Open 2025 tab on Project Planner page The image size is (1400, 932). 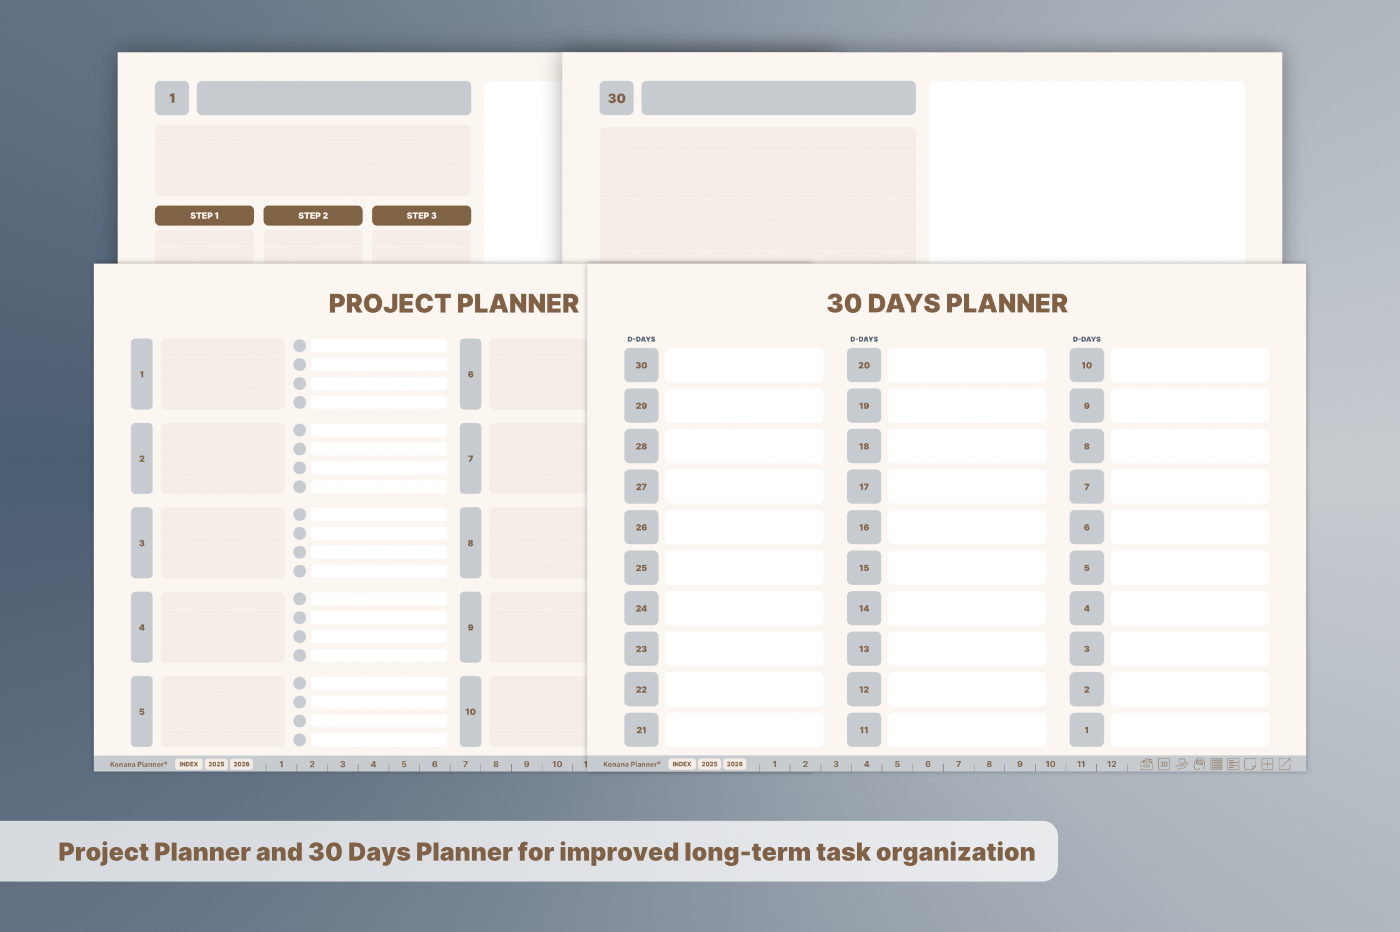[x=216, y=764]
